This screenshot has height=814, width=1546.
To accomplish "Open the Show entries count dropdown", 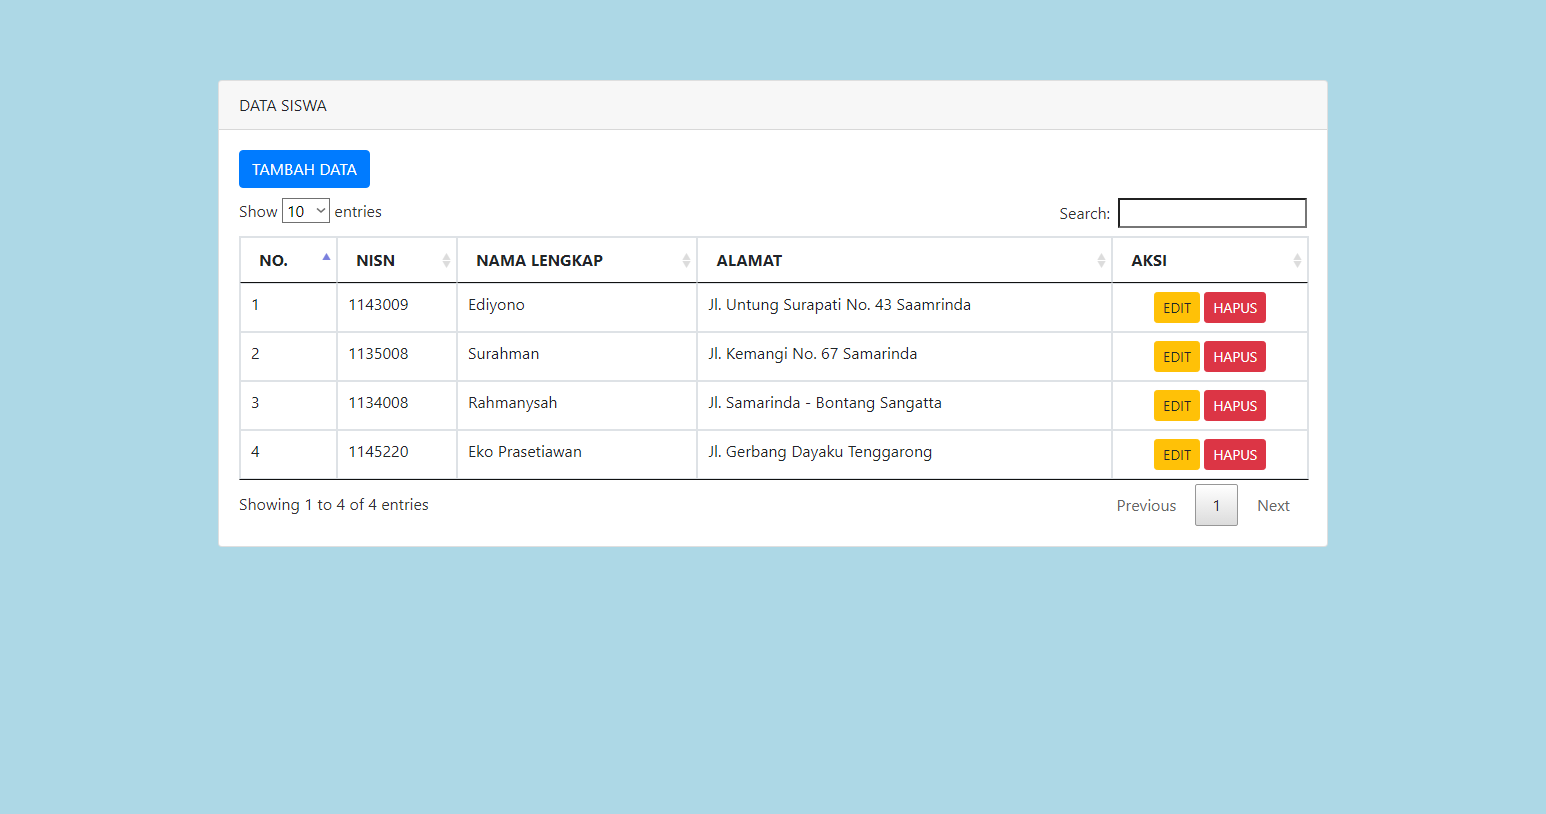I will coord(306,211).
